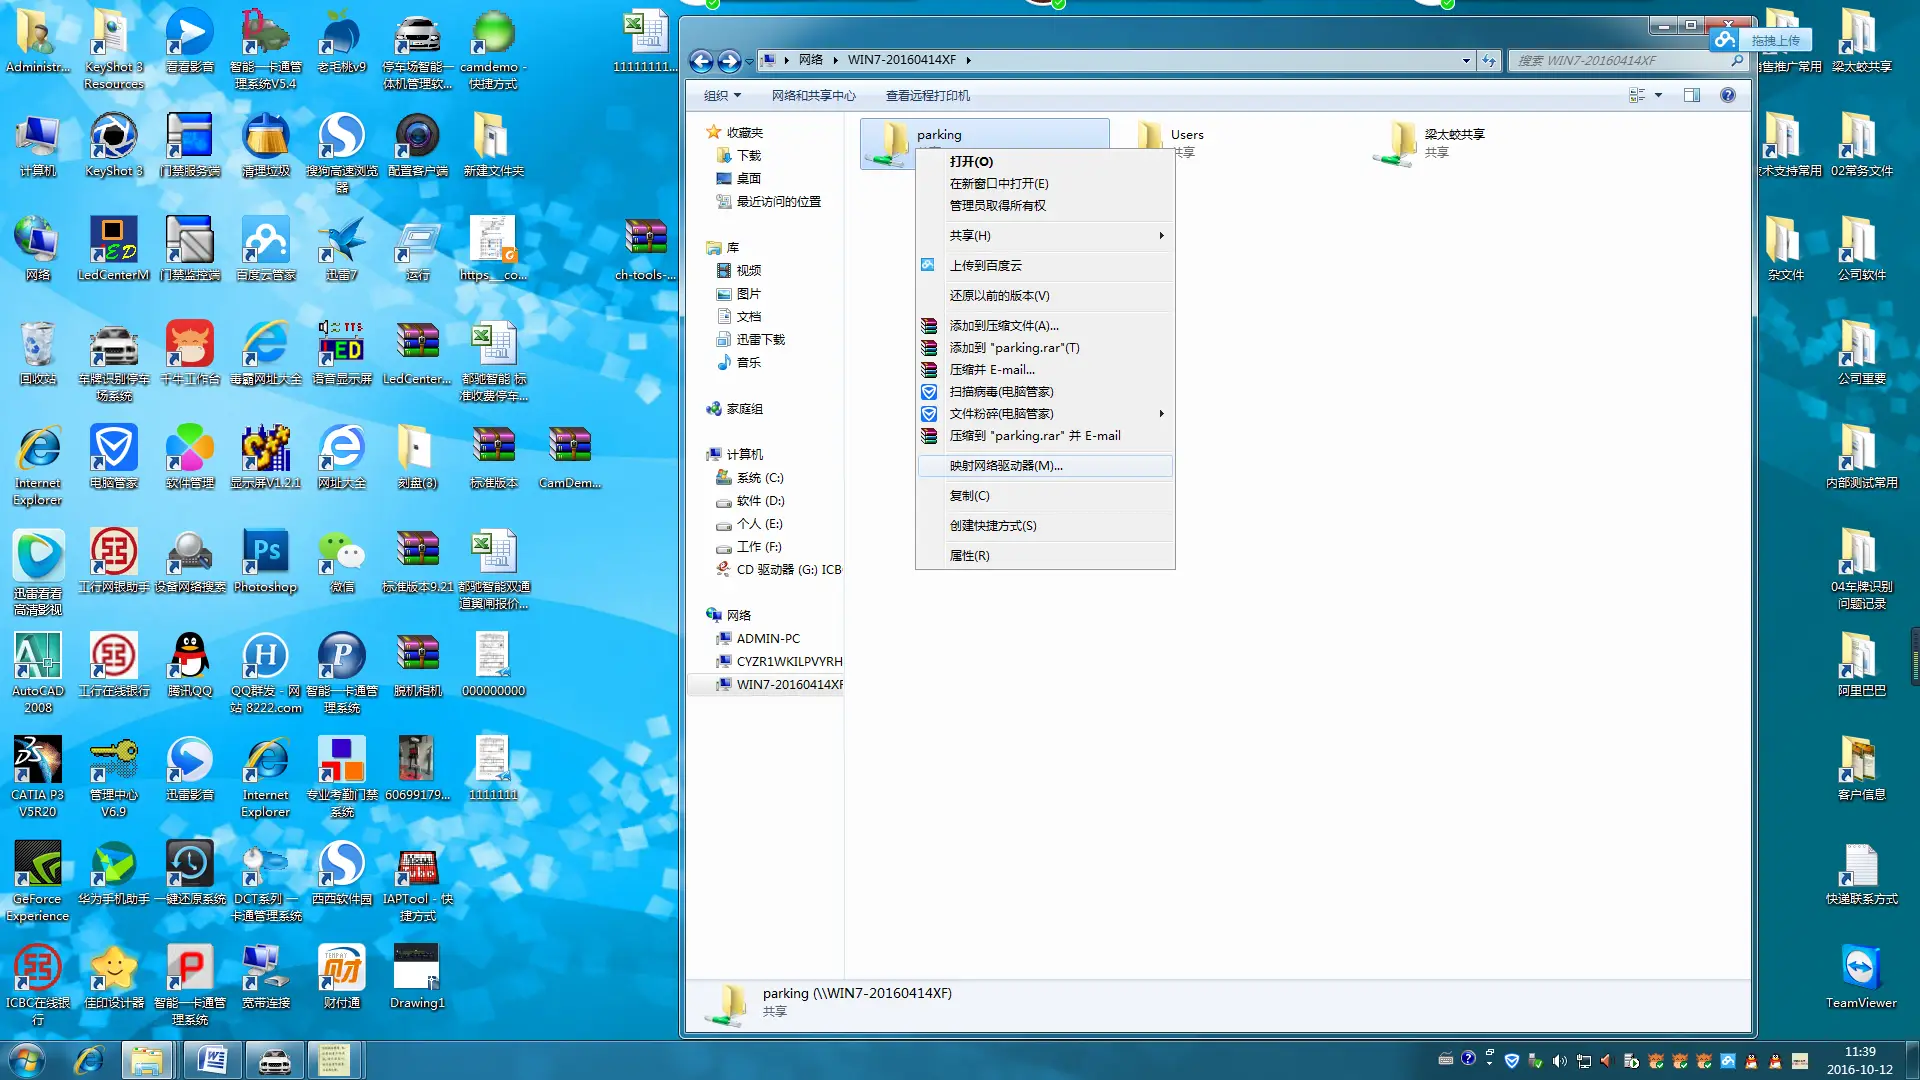
Task: Expand the address bar history dropdown
Action: pyautogui.click(x=1466, y=60)
